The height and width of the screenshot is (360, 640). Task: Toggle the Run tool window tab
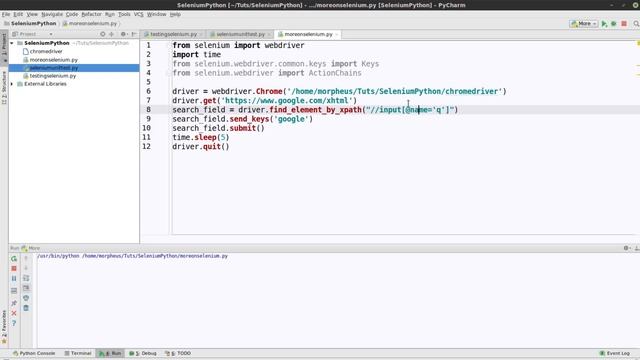tap(110, 353)
